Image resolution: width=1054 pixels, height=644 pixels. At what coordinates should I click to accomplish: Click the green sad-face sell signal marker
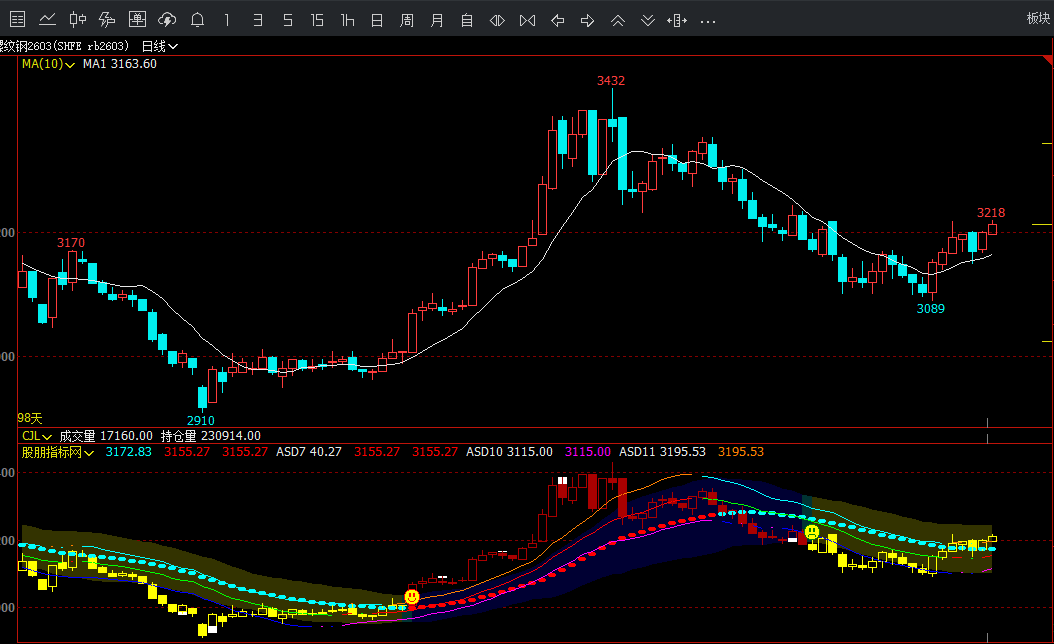812,532
